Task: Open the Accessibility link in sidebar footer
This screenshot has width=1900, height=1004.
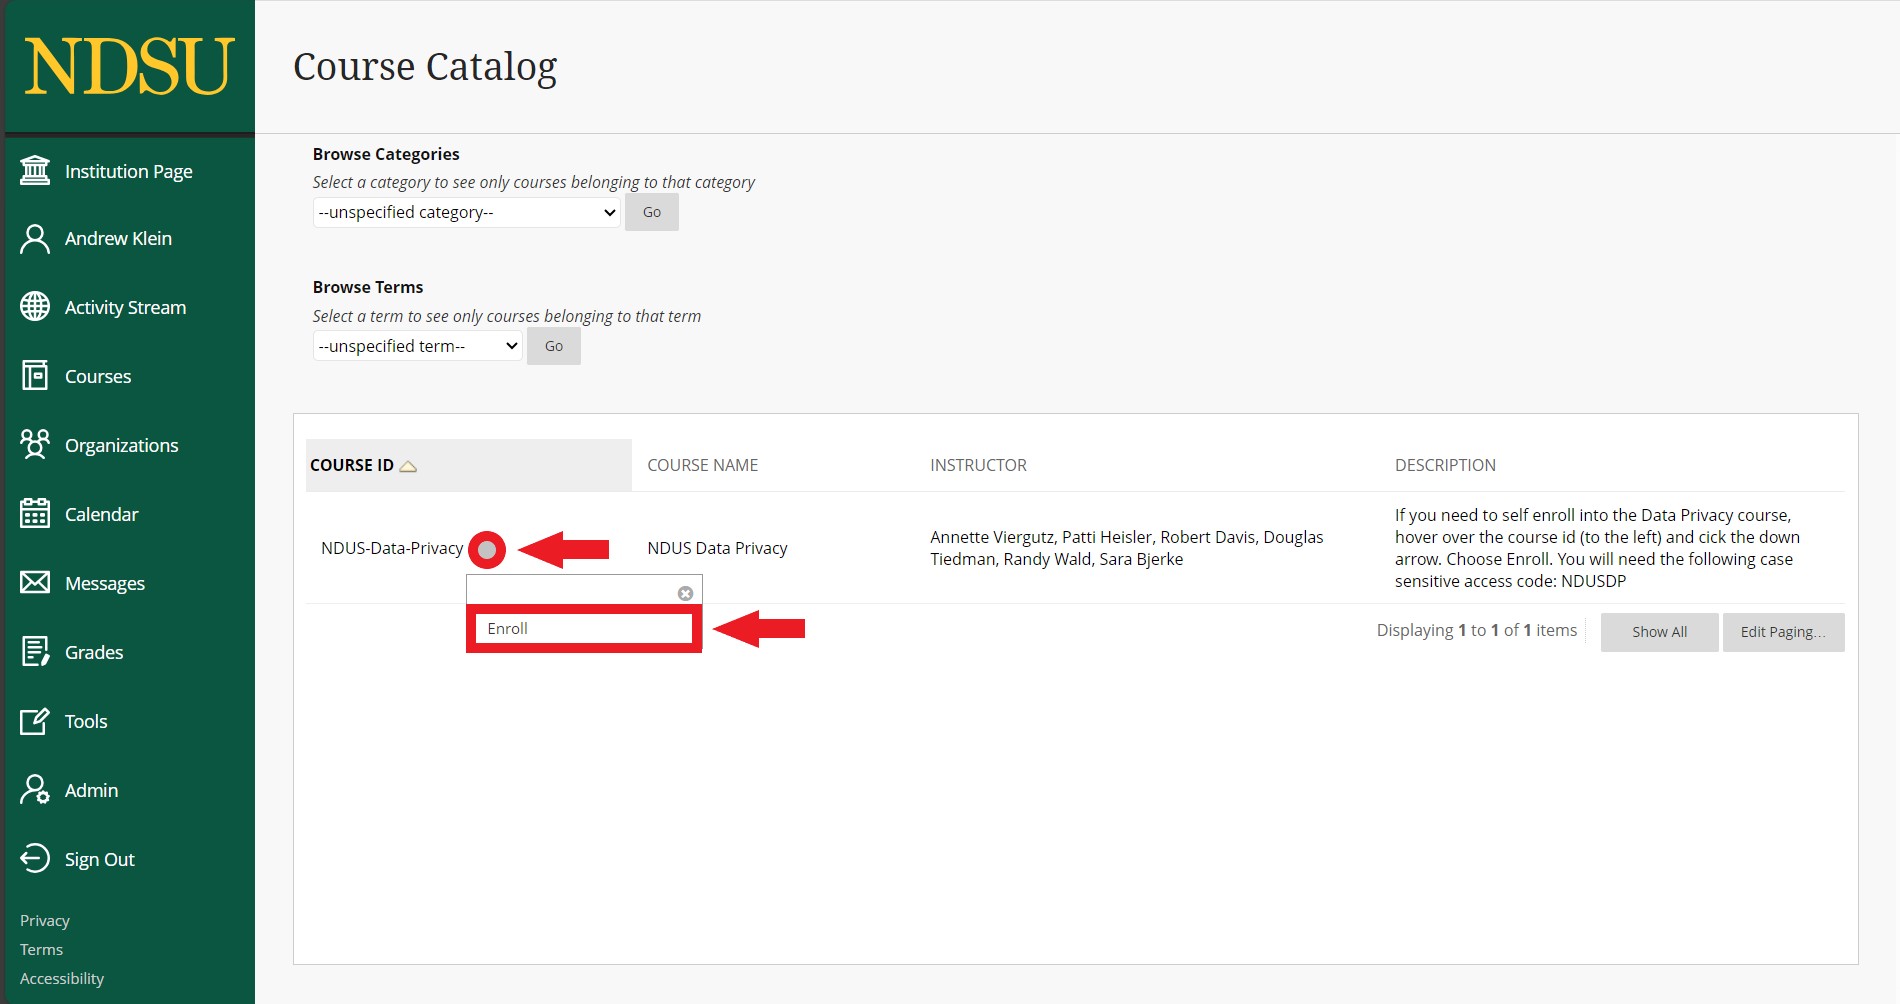Action: pos(62,978)
